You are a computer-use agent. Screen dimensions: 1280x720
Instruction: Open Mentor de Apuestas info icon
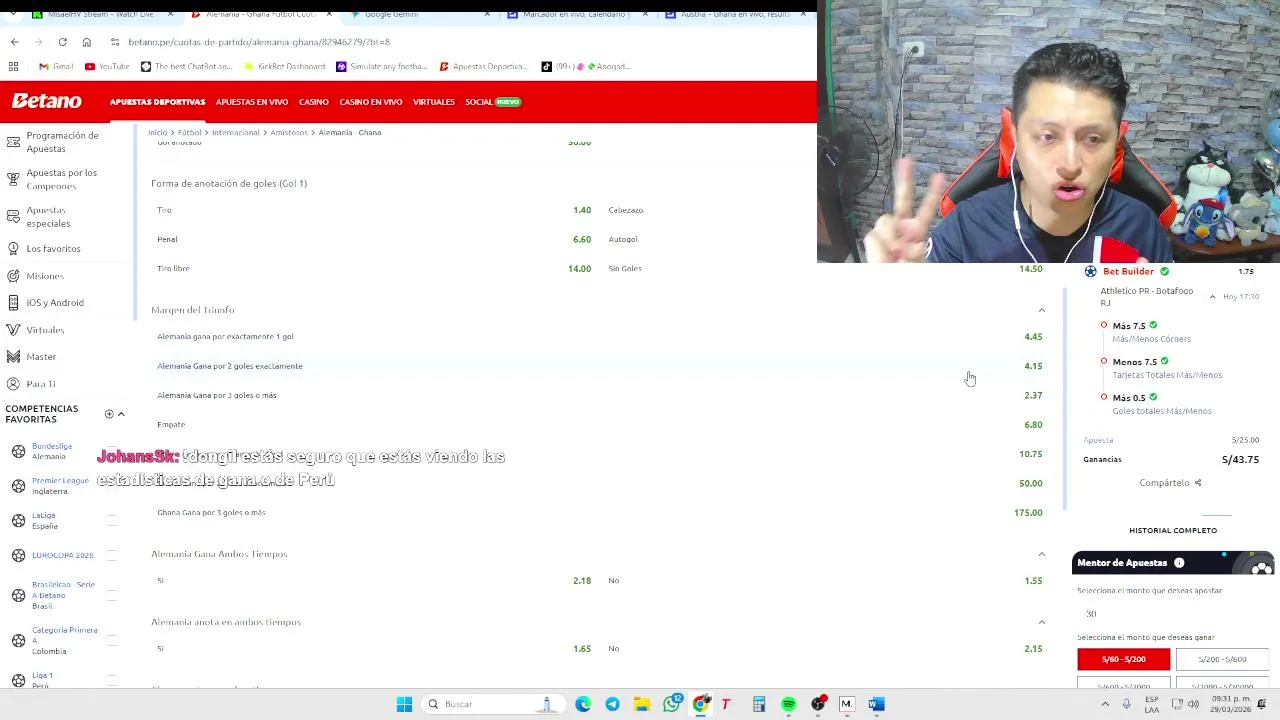click(x=1179, y=563)
